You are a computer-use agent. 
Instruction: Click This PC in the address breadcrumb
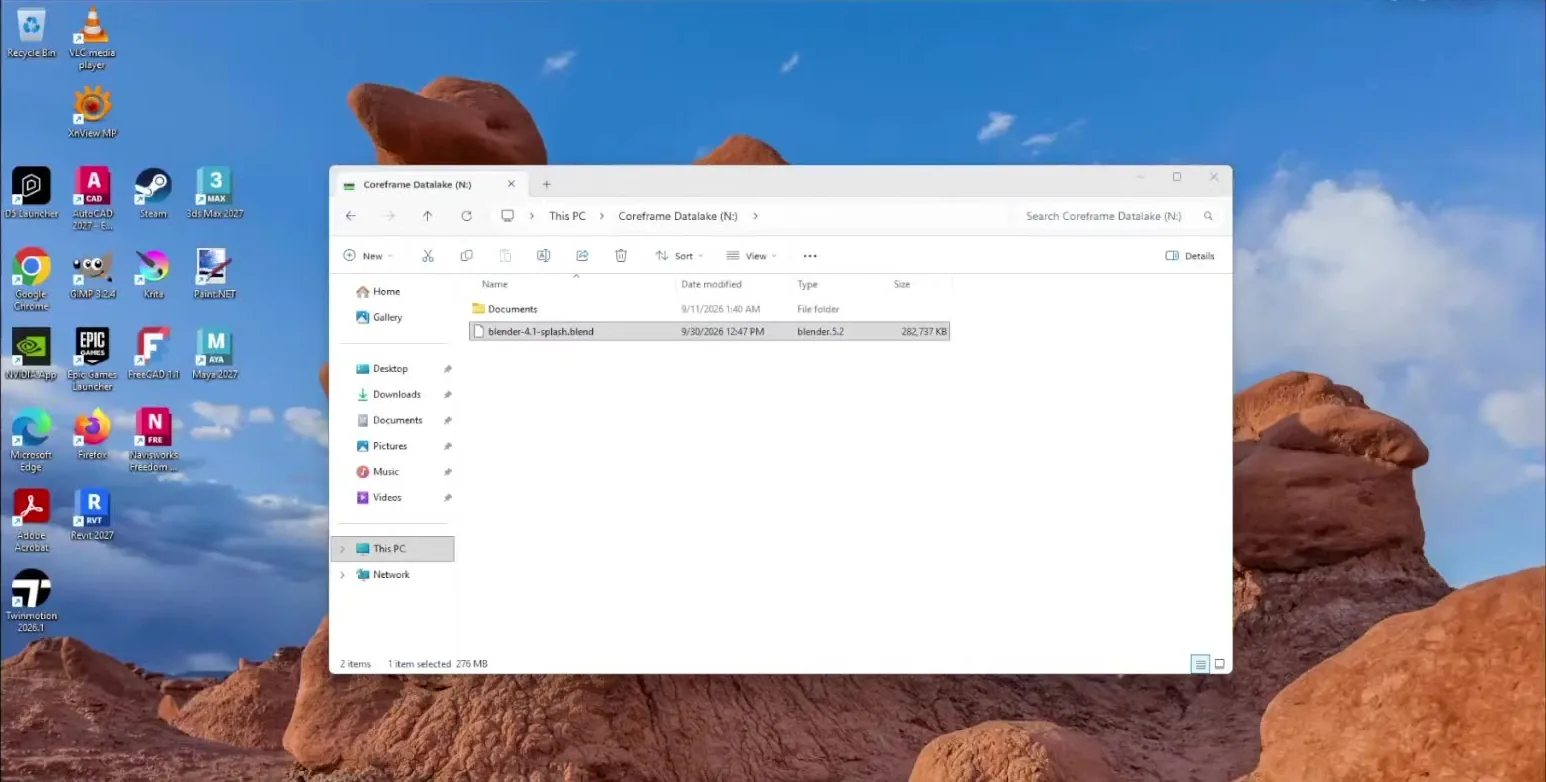567,216
